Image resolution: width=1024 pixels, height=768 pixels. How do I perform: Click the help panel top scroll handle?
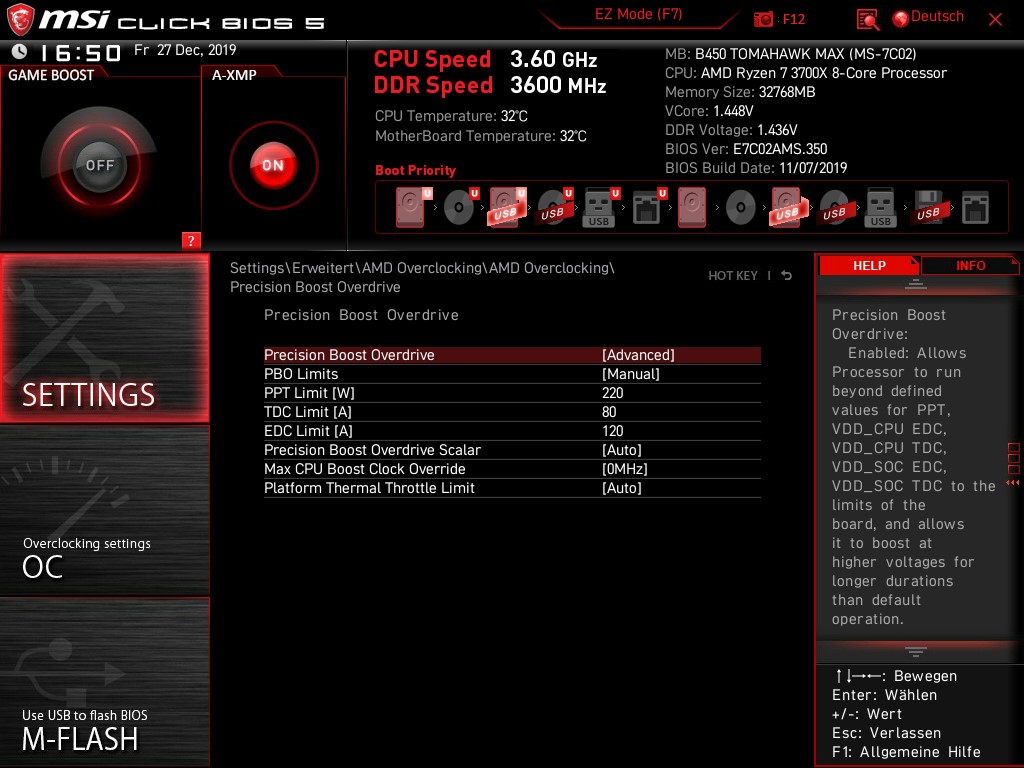pos(916,284)
